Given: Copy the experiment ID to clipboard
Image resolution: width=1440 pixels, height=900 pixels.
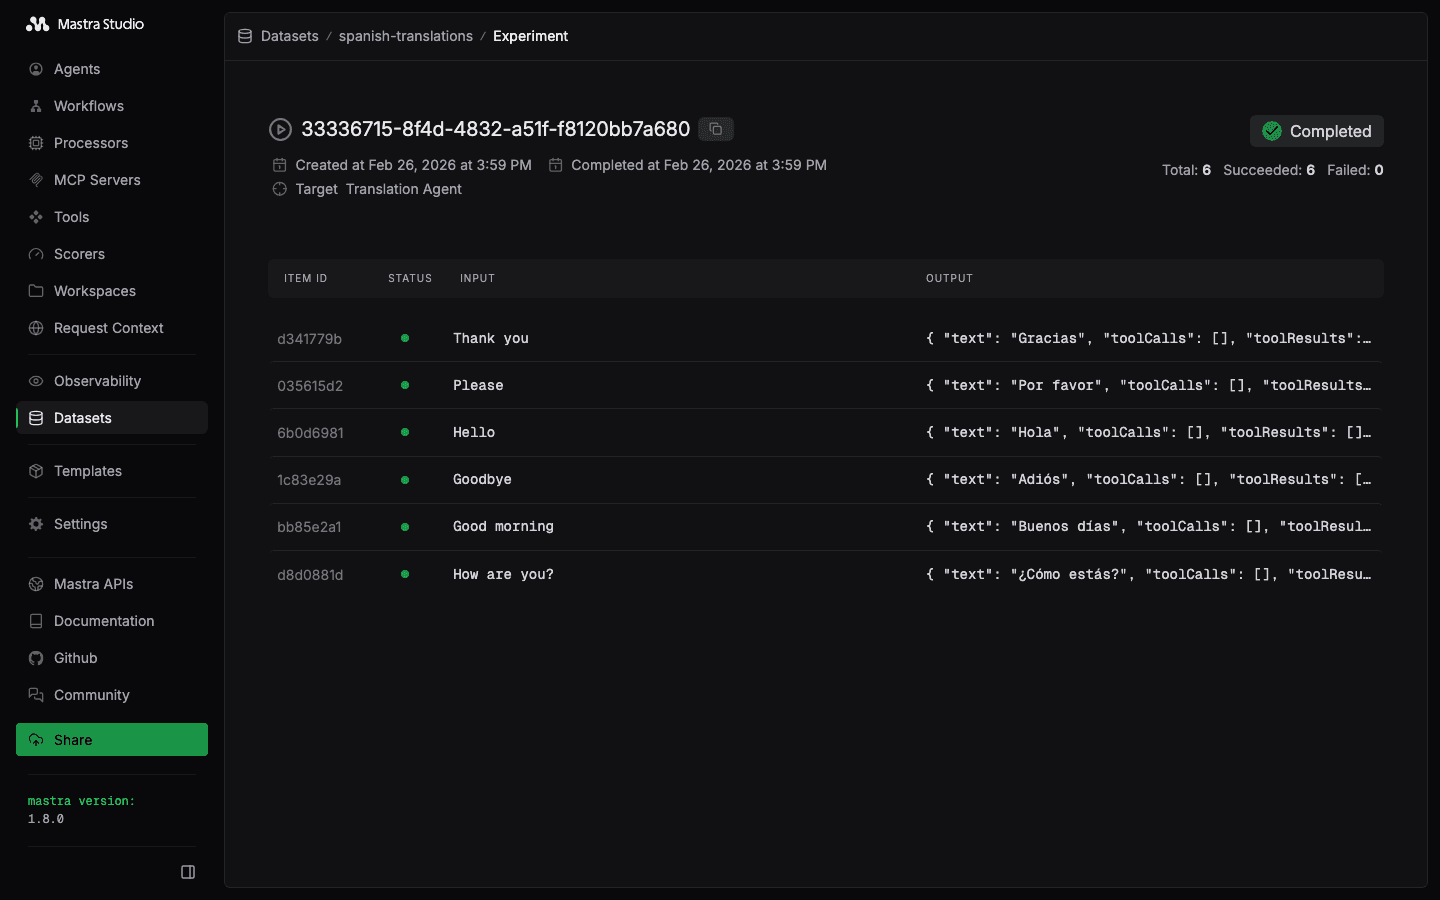Looking at the screenshot, I should tap(715, 129).
